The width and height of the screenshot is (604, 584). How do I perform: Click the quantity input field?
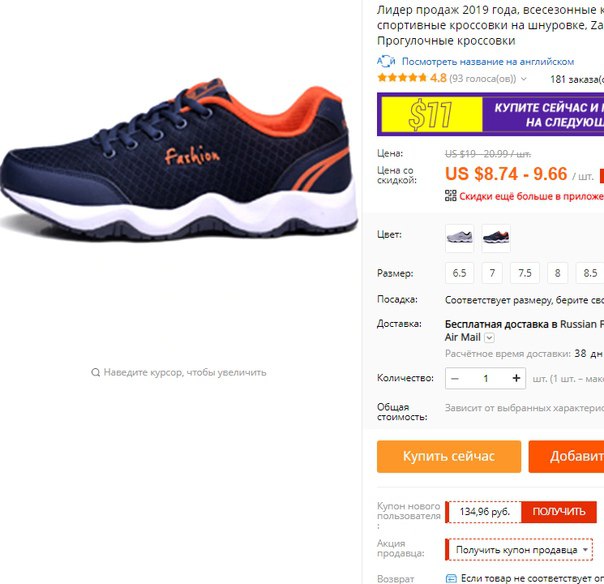[x=486, y=378]
